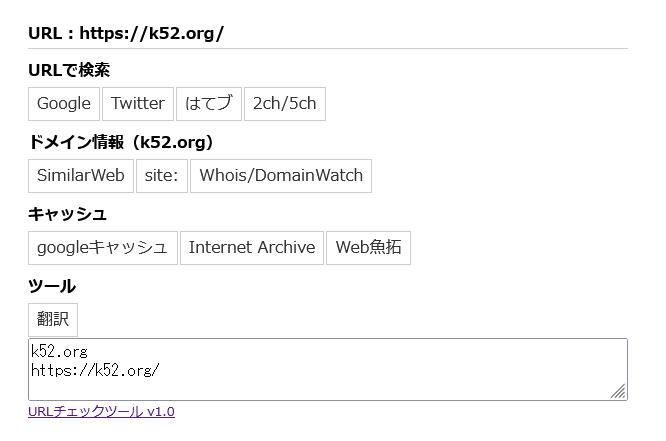The height and width of the screenshot is (441, 666).
Task: Open the Web魚拓 cache button
Action: (x=368, y=248)
